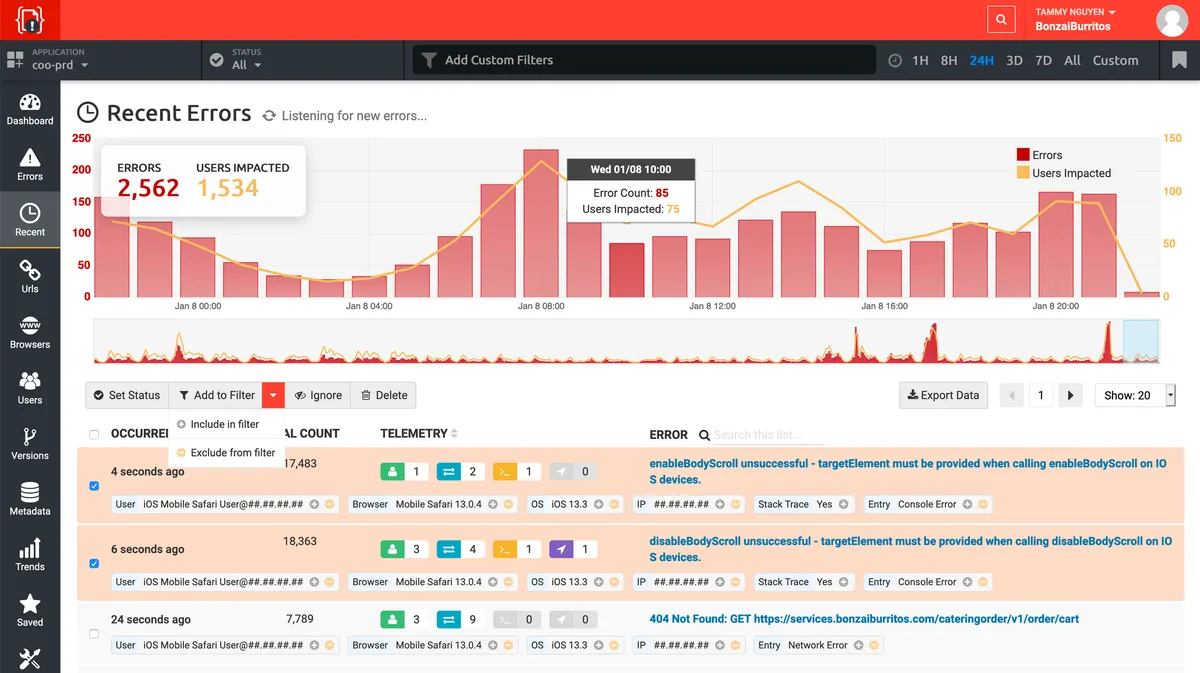This screenshot has height=673, width=1200.
Task: Check the 404 Not Found row checkbox
Action: [x=94, y=633]
